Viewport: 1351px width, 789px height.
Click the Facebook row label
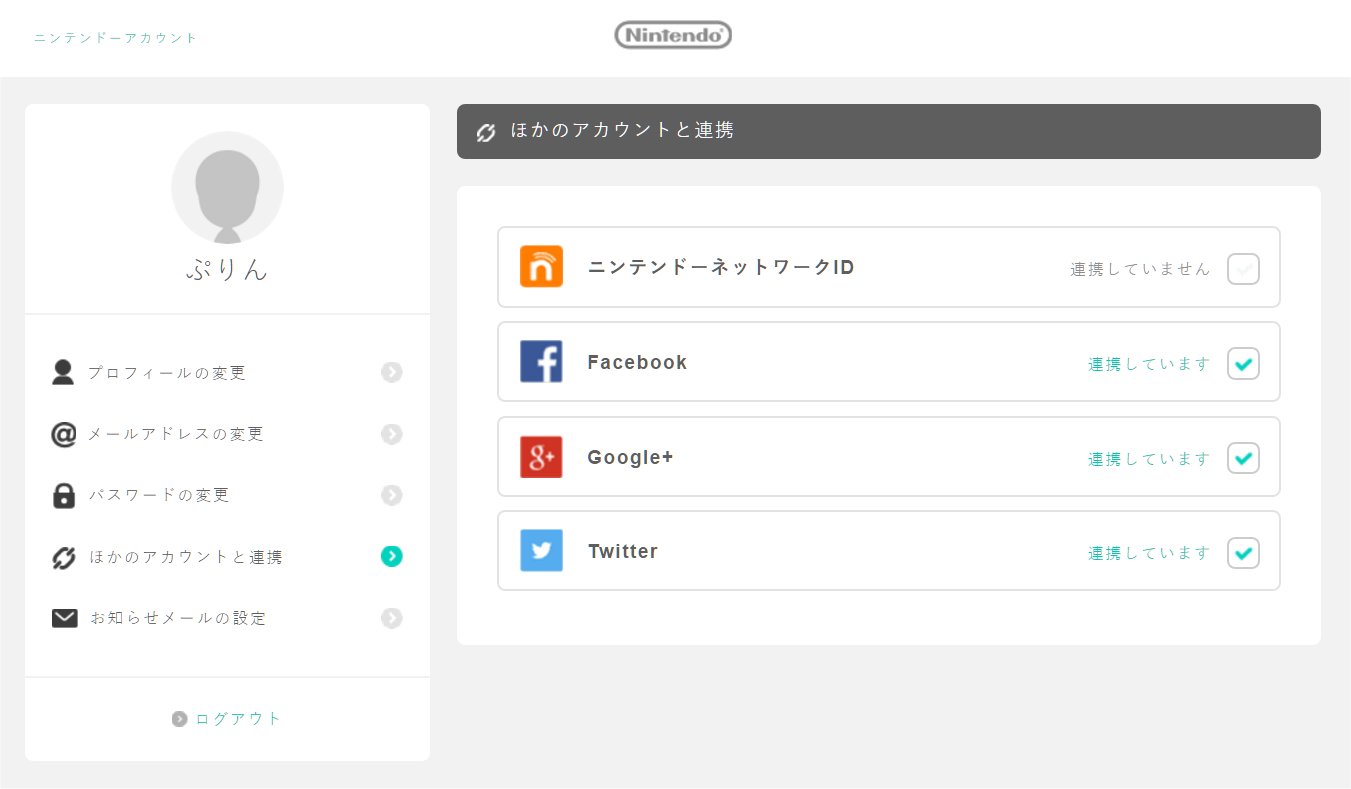click(637, 363)
